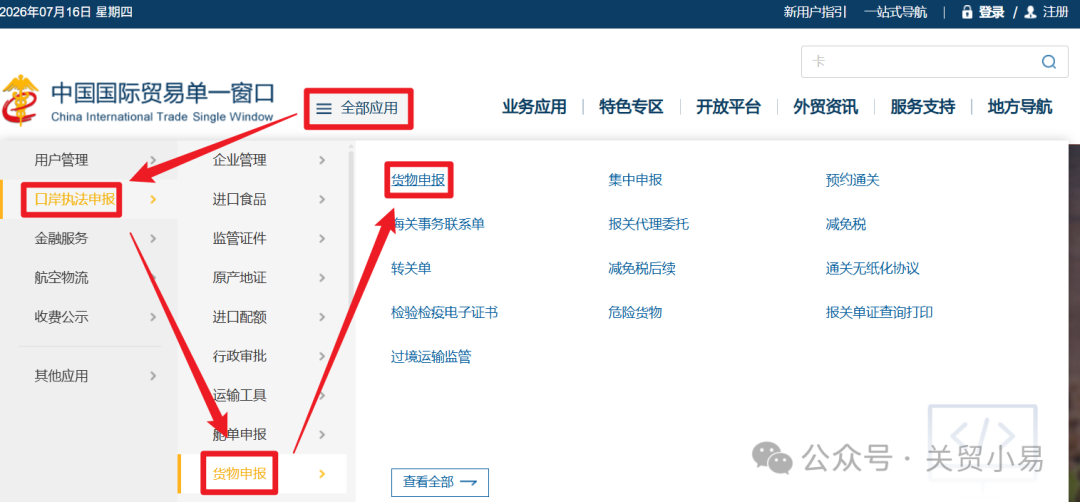Open the 外贸资讯 navigation tab
Viewport: 1080px width, 502px height.
coord(825,107)
